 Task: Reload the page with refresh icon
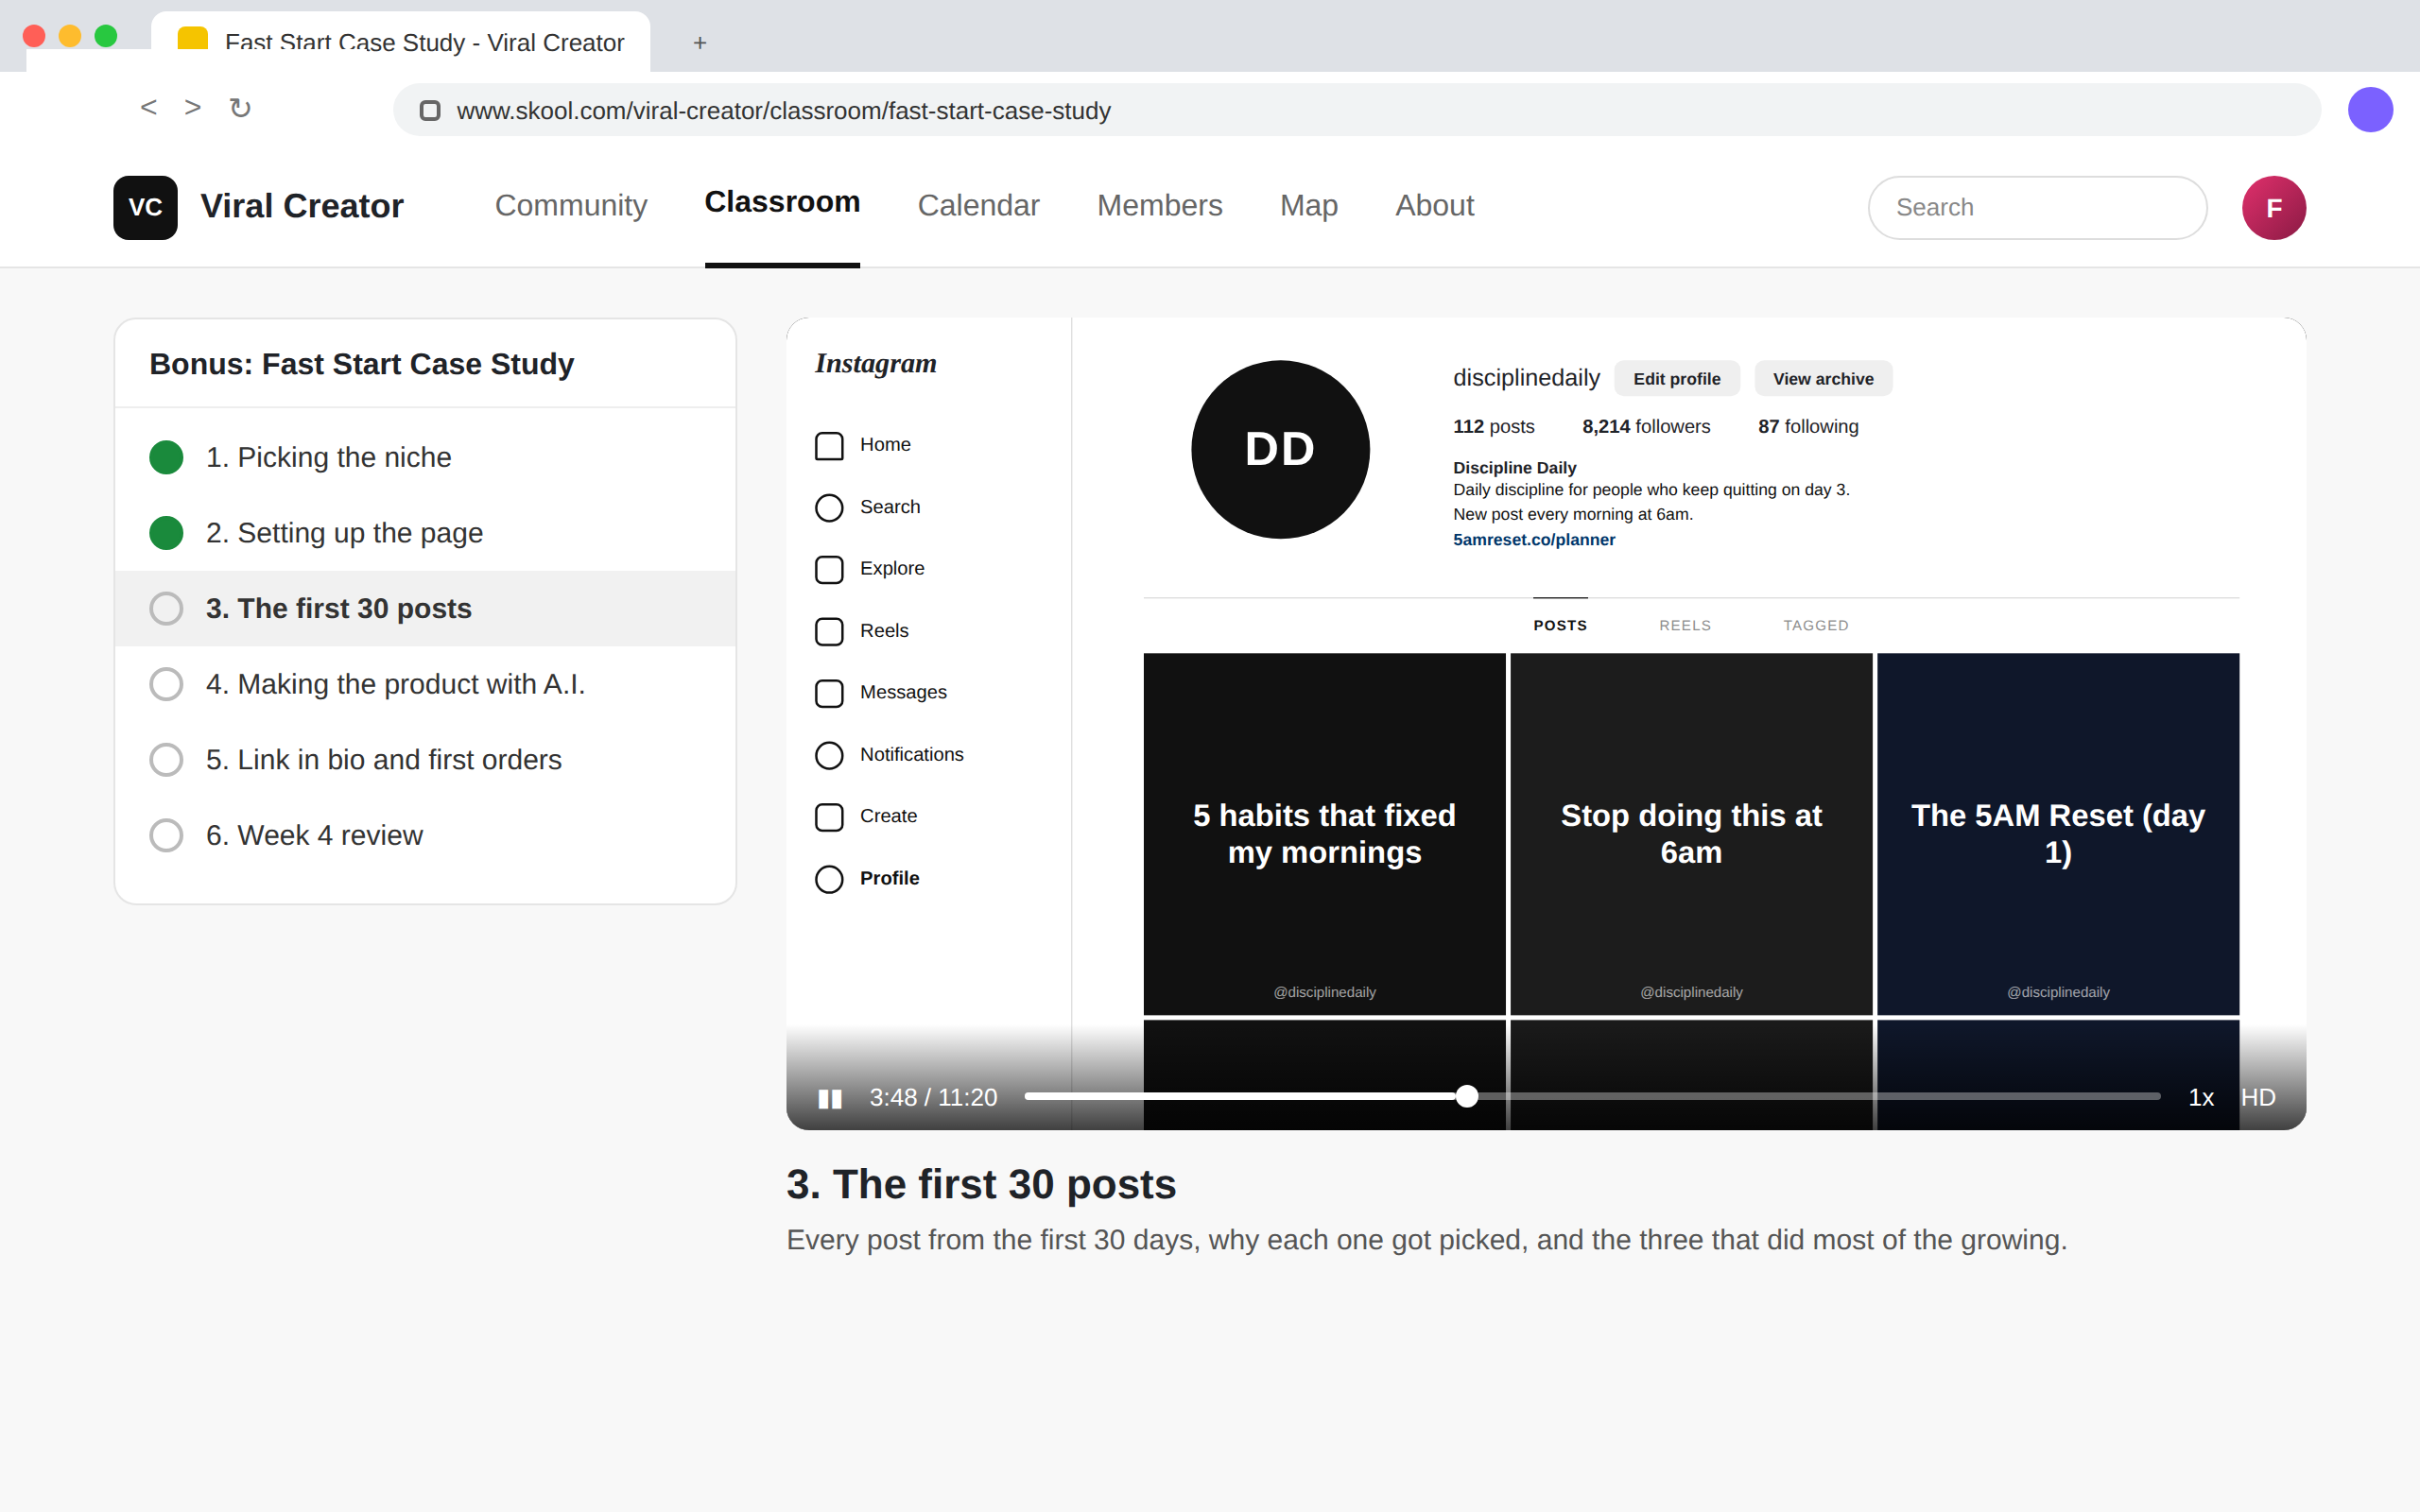point(240,107)
